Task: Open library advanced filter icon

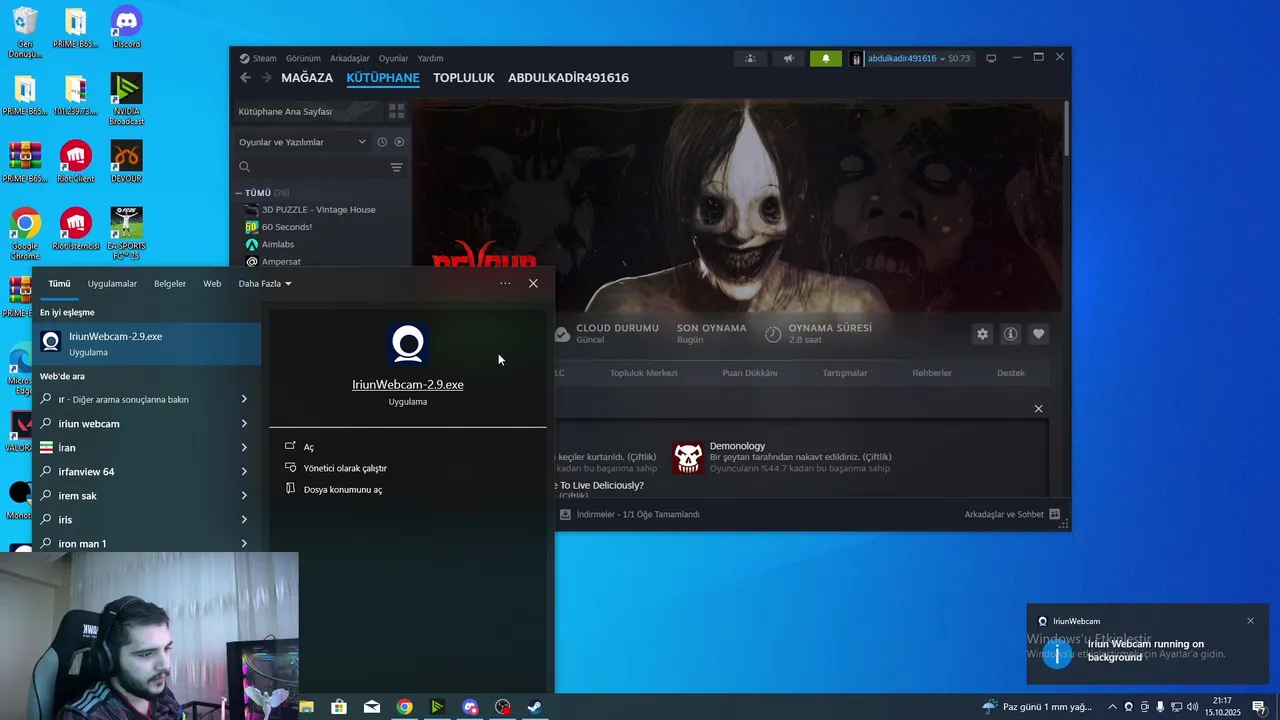Action: point(396,167)
